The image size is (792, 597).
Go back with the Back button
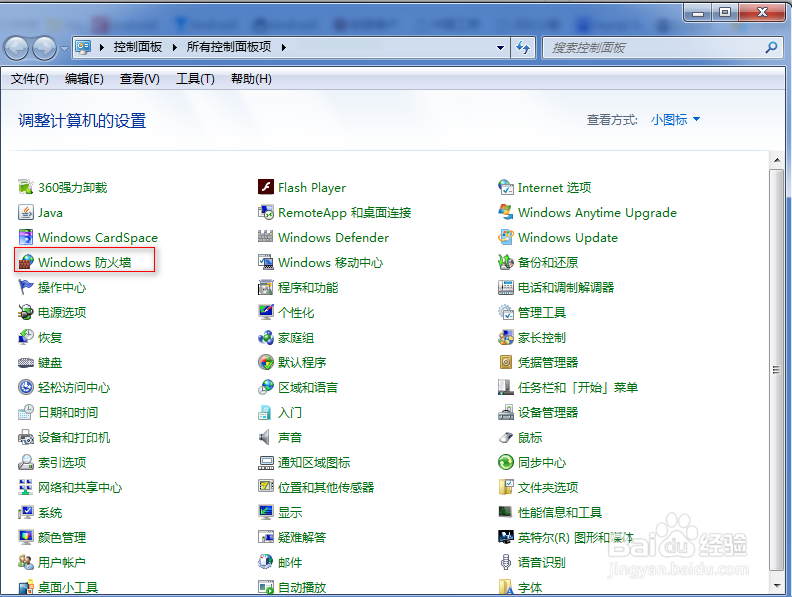tap(16, 48)
